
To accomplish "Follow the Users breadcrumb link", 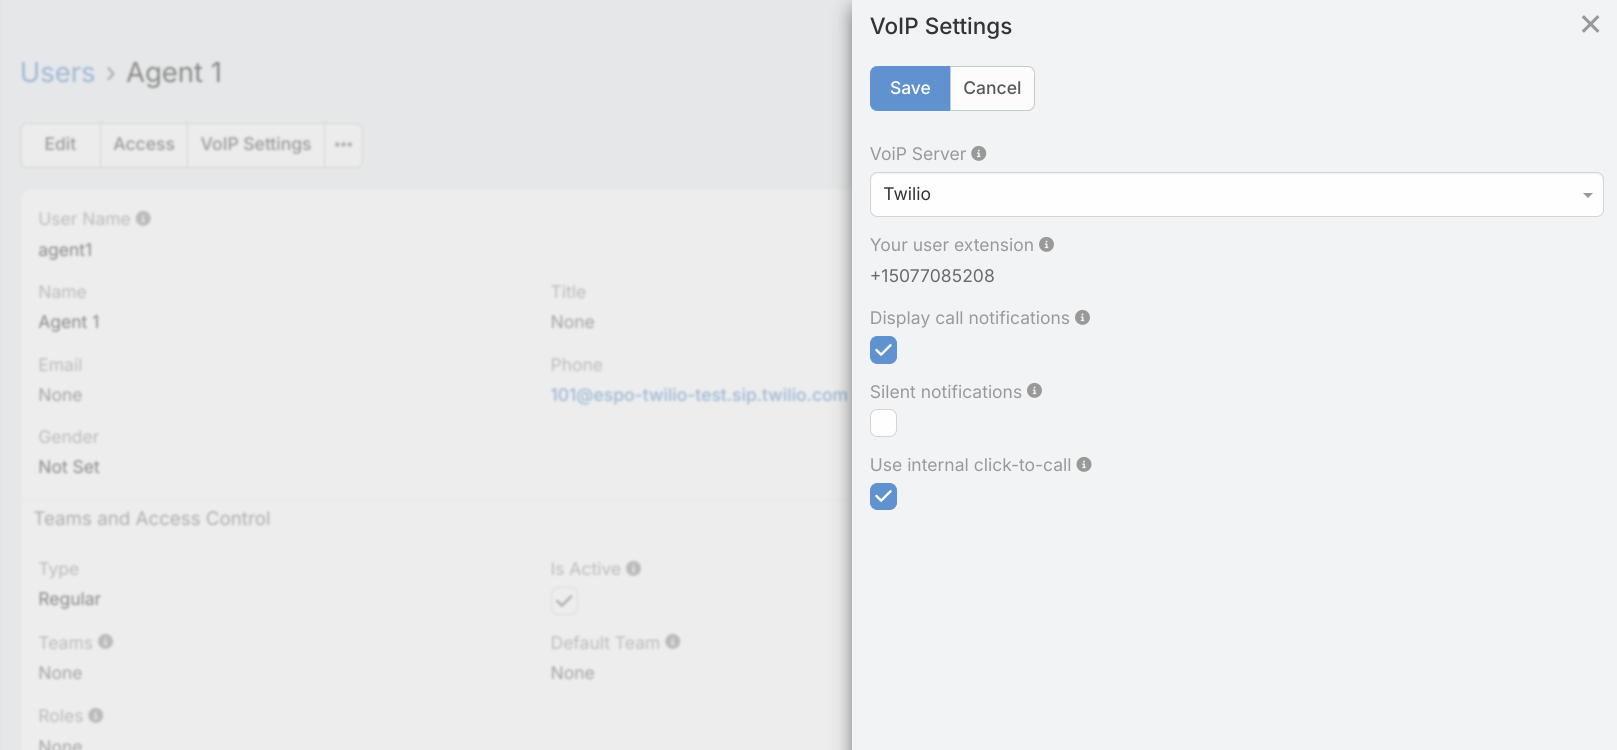I will (57, 71).
